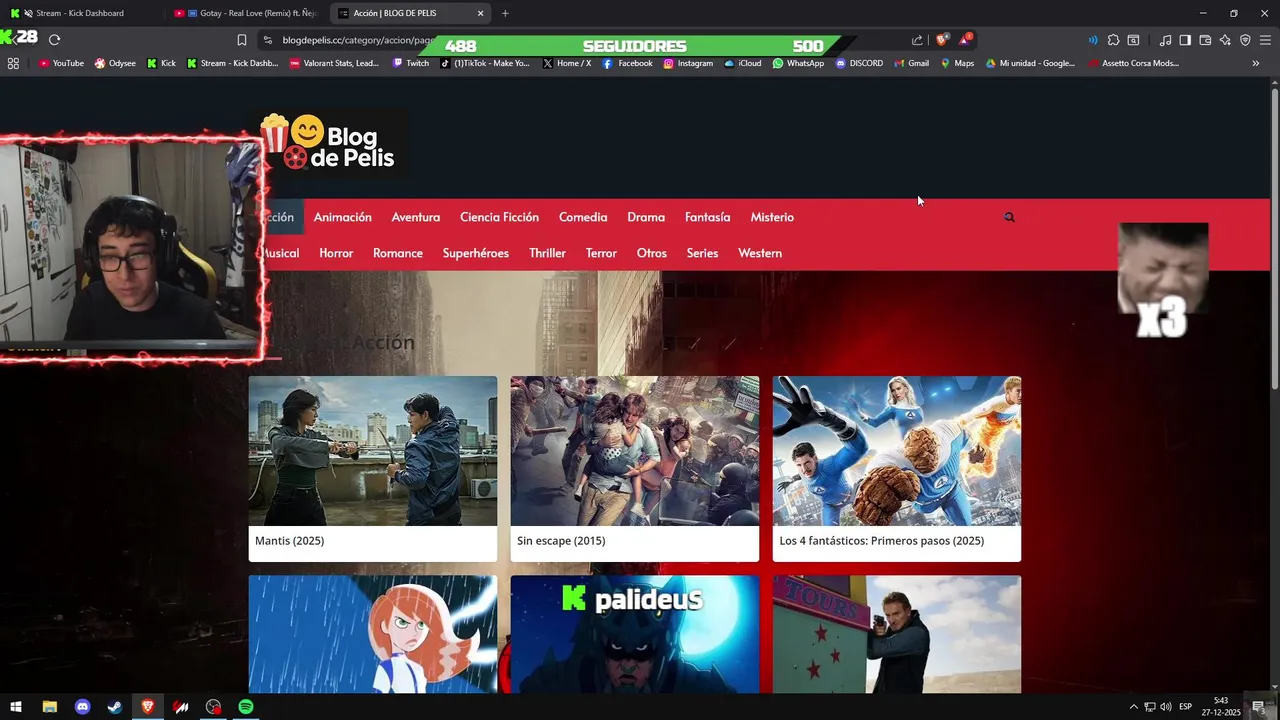Open the Instagram bookmark
The image size is (1280, 720).
[688, 63]
